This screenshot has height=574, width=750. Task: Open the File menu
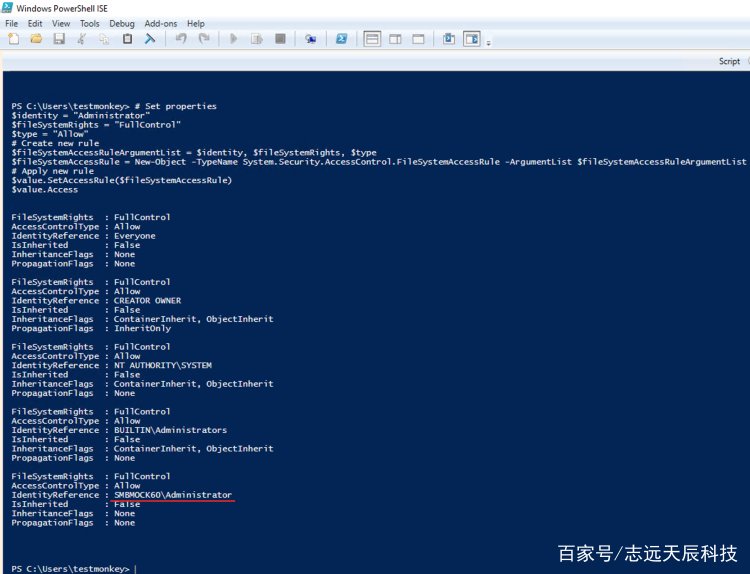[11, 23]
